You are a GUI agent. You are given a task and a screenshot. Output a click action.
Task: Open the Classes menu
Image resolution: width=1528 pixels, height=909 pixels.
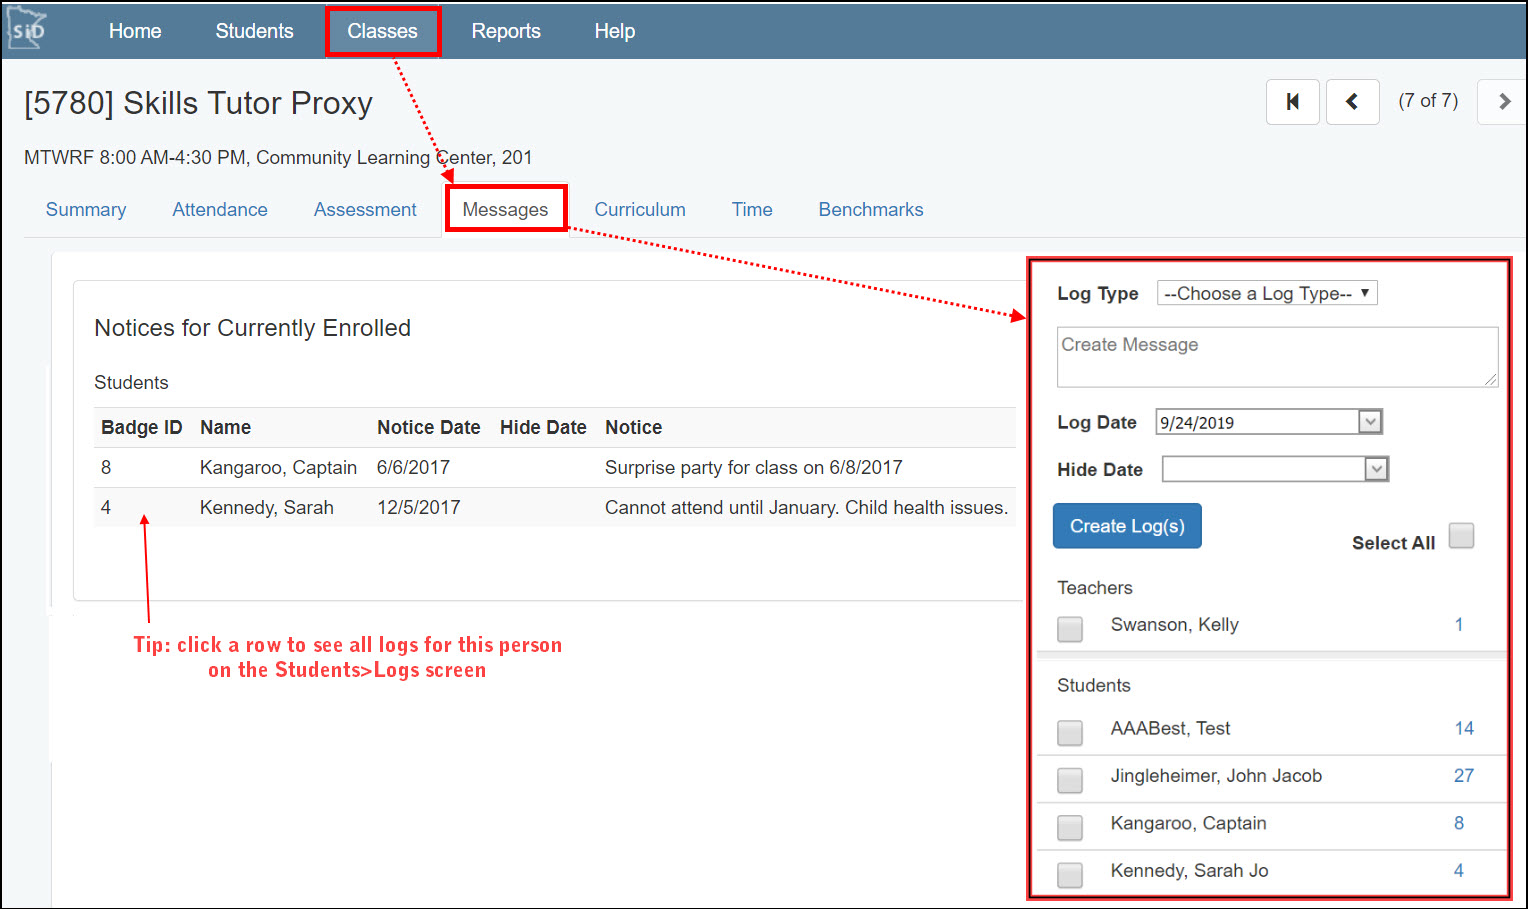coord(382,31)
